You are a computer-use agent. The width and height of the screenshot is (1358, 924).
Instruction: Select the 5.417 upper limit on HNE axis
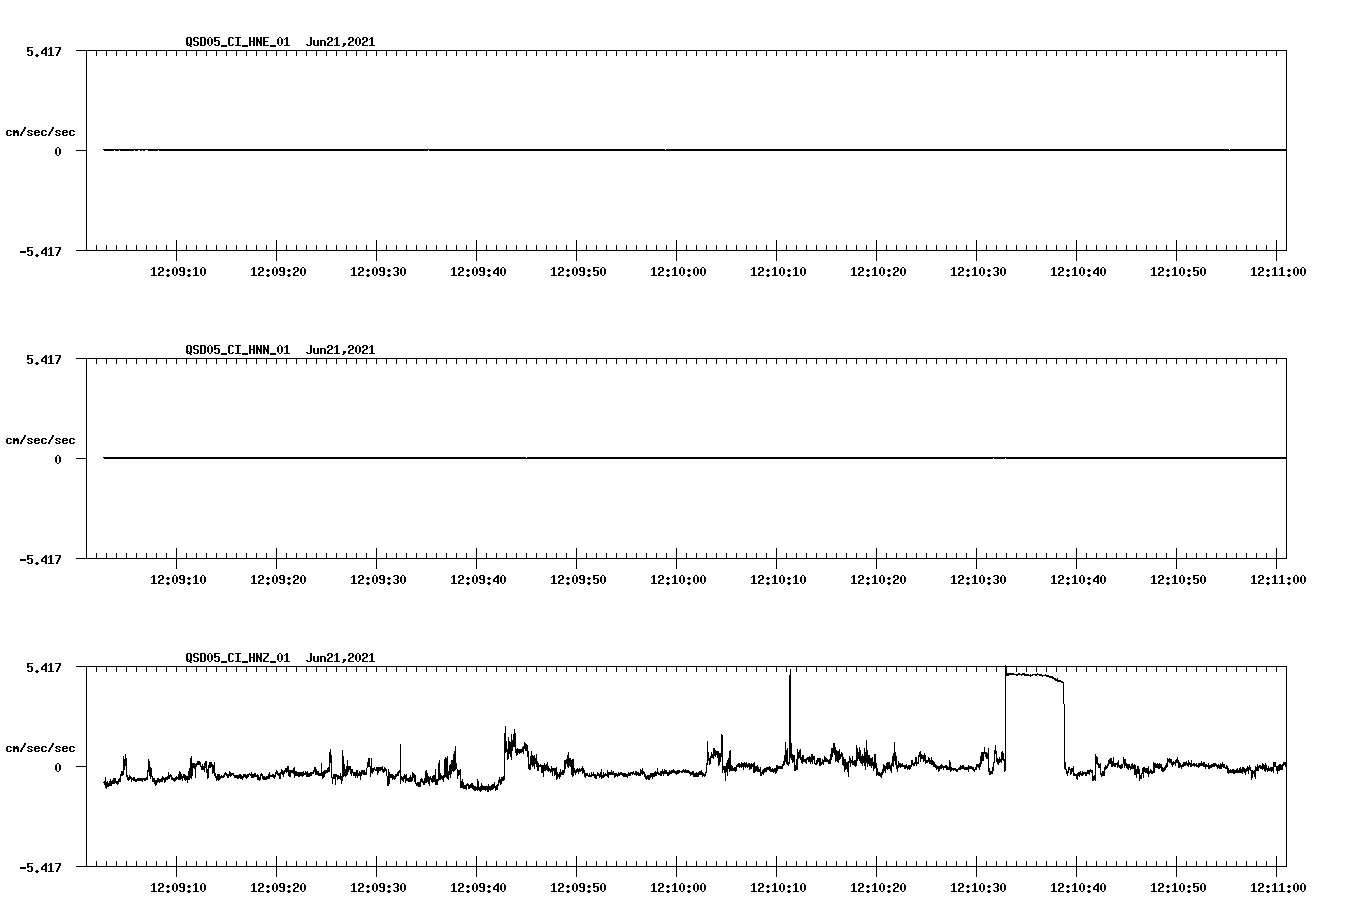point(44,51)
